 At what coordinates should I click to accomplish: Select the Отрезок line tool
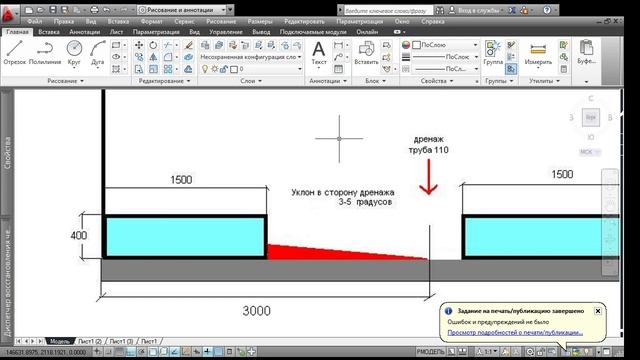(x=15, y=52)
